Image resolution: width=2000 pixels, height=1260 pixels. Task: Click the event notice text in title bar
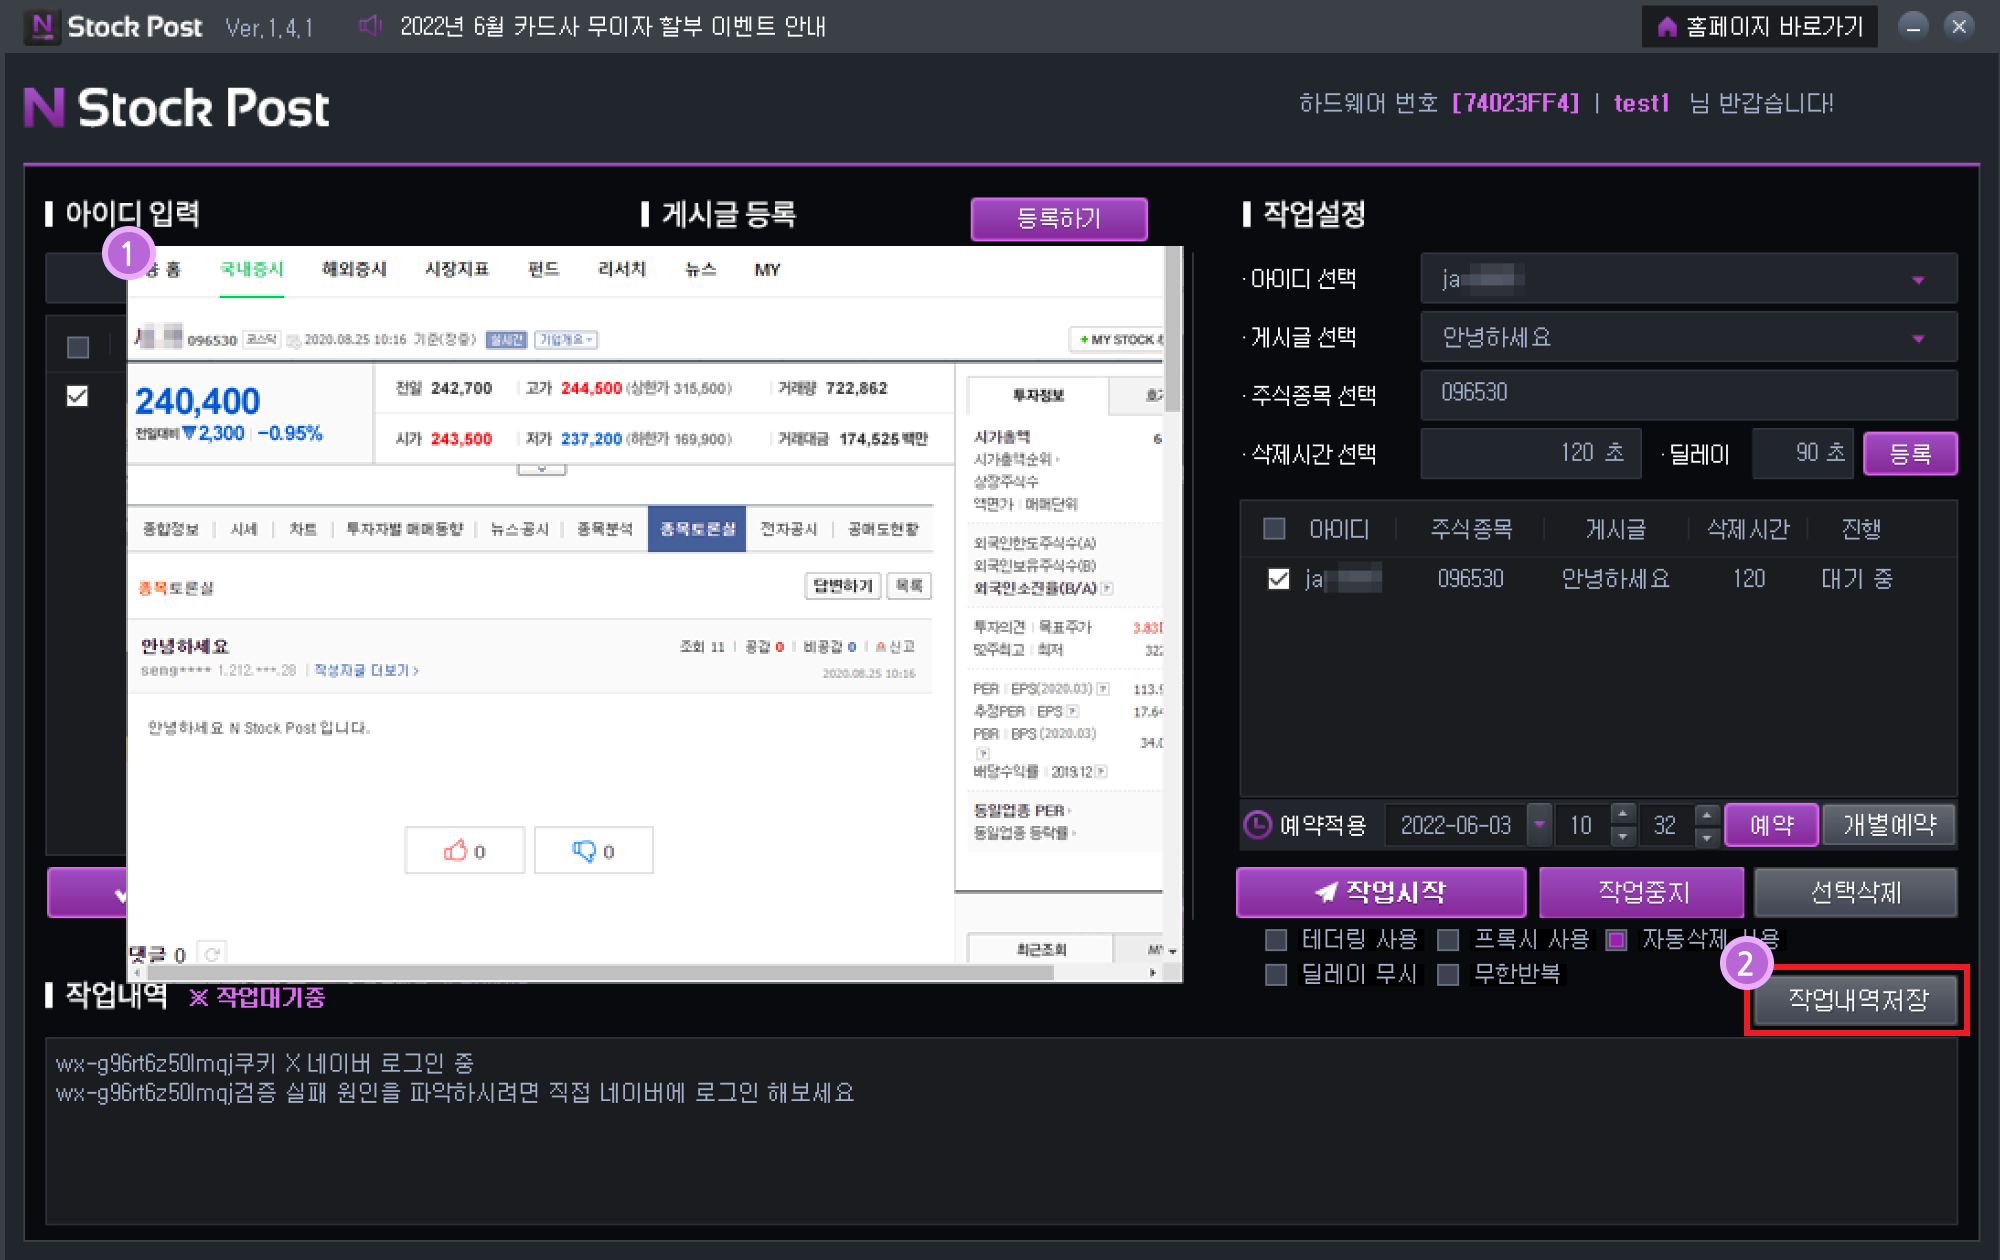click(613, 26)
